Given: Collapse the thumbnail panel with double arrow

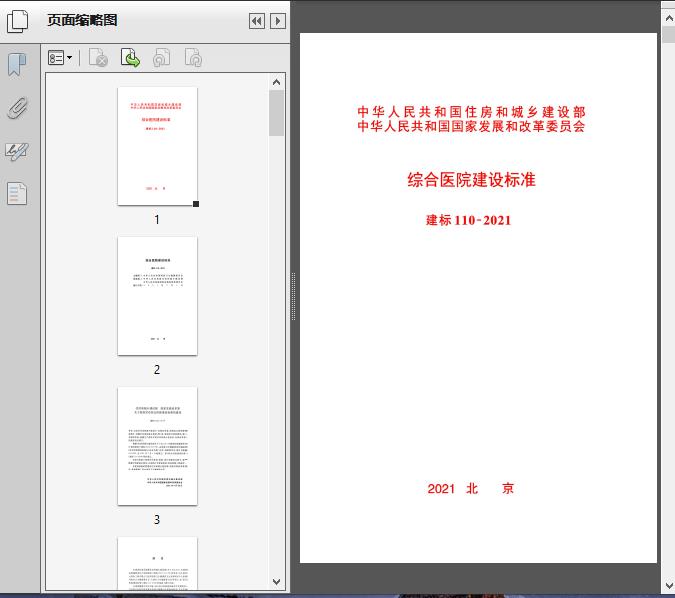Looking at the screenshot, I should 257,21.
